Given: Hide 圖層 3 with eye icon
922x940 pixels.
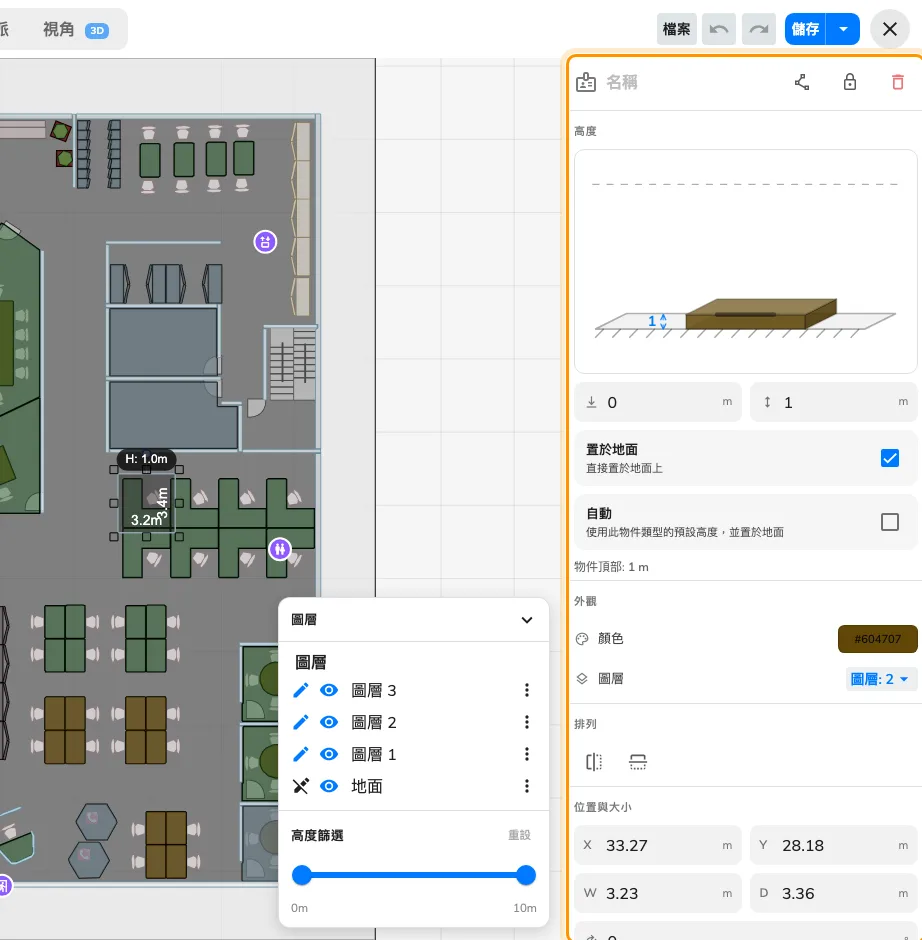Looking at the screenshot, I should (x=329, y=690).
